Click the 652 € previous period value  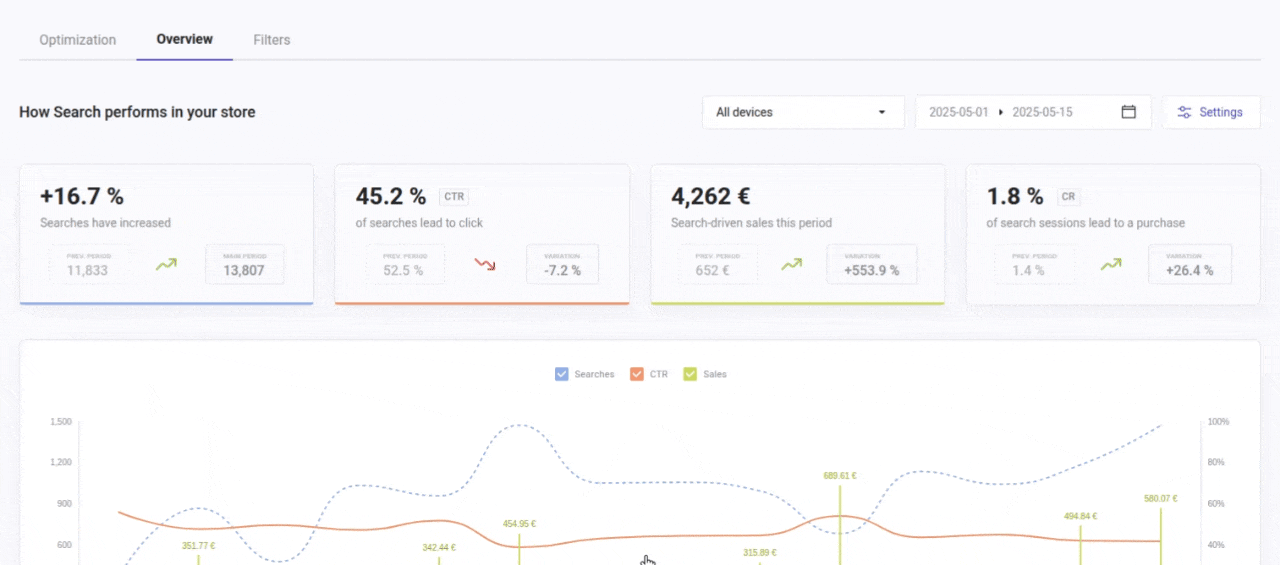pyautogui.click(x=712, y=270)
